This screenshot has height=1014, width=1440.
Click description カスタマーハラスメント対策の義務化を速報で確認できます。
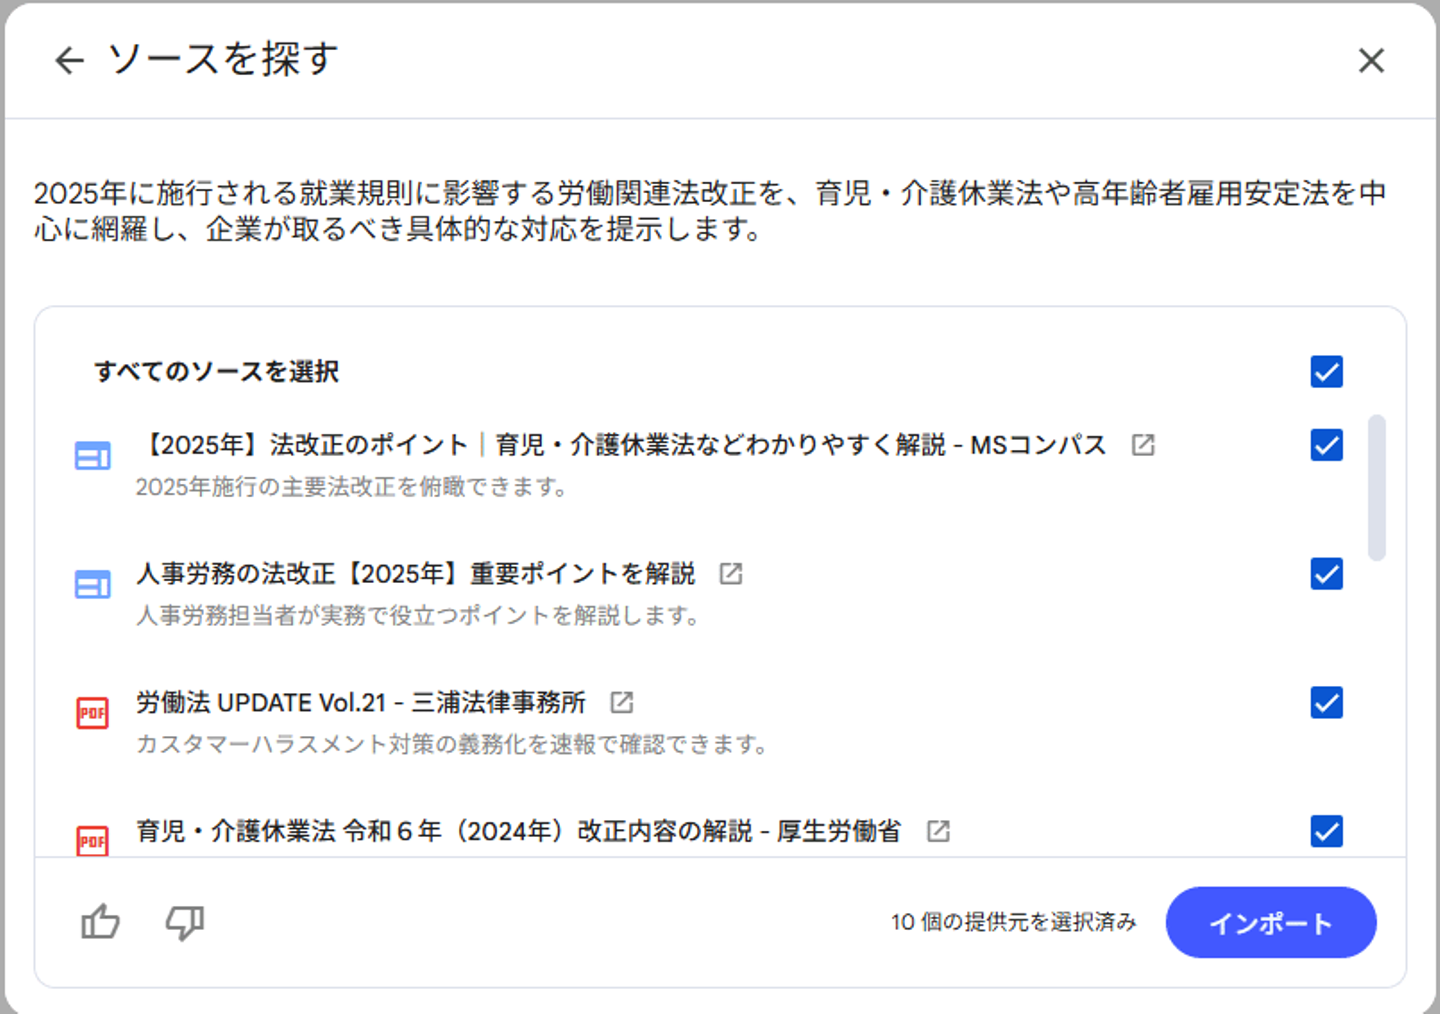pos(452,744)
